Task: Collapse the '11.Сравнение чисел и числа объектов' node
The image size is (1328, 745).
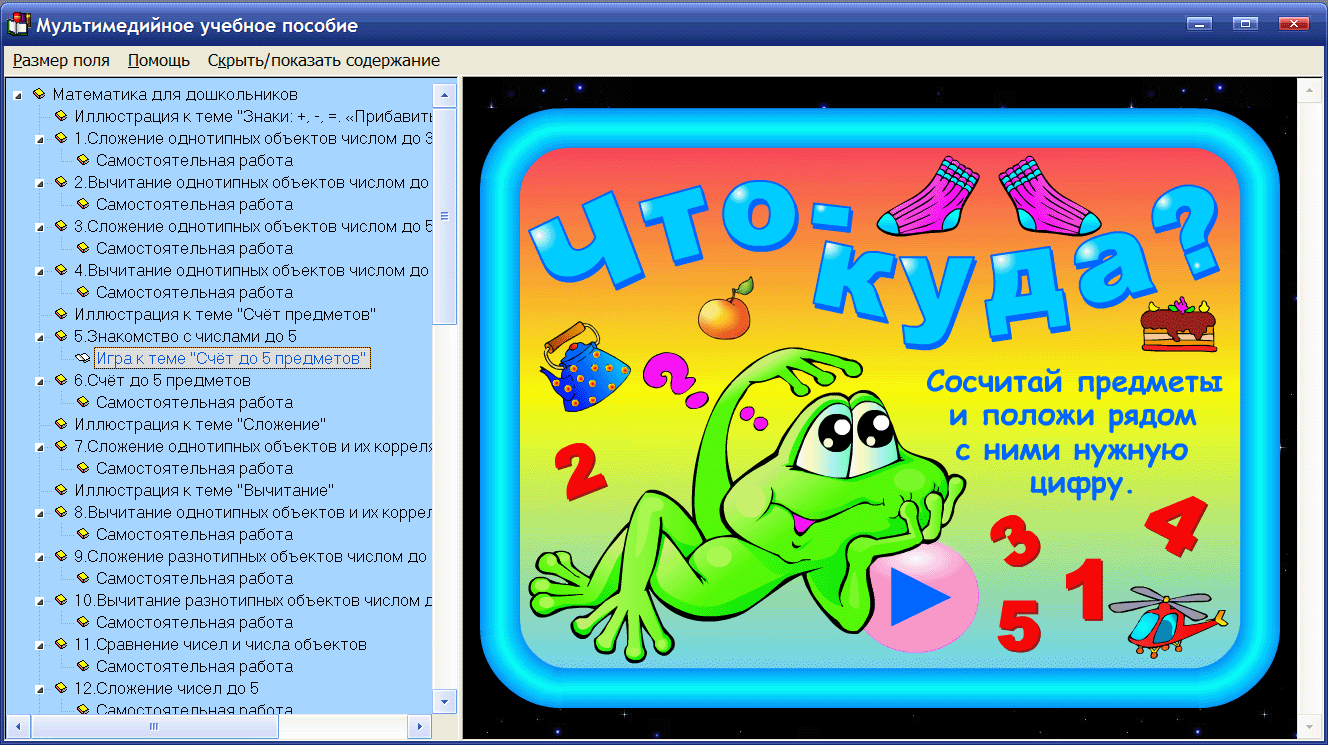Action: pyautogui.click(x=40, y=645)
